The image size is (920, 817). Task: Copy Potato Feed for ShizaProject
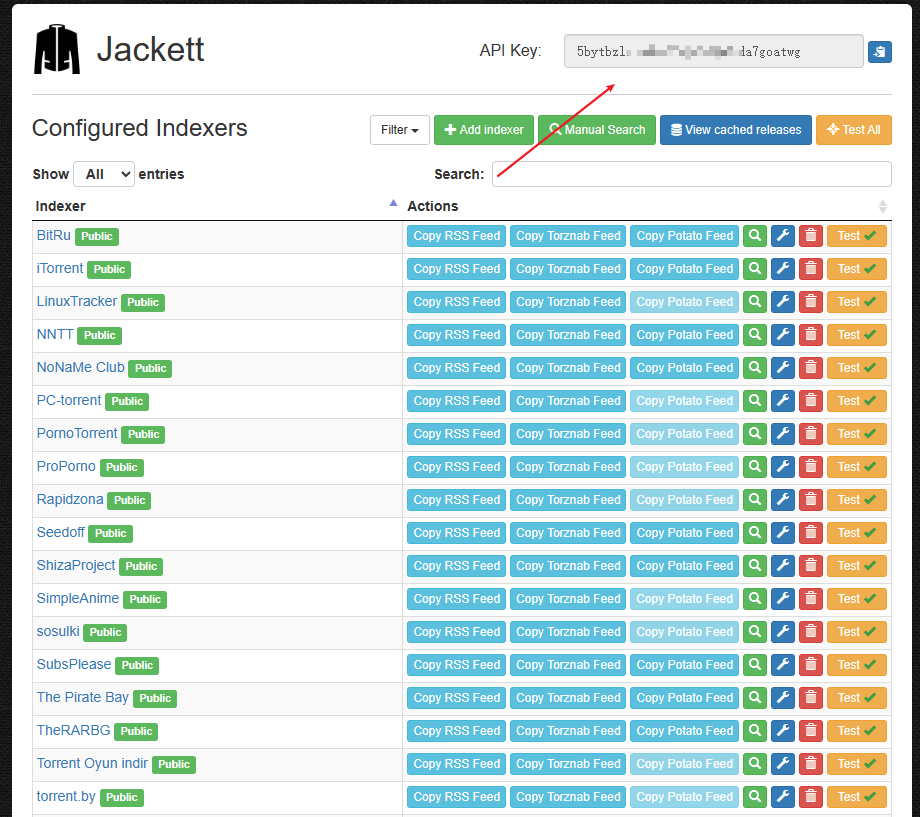pos(685,566)
